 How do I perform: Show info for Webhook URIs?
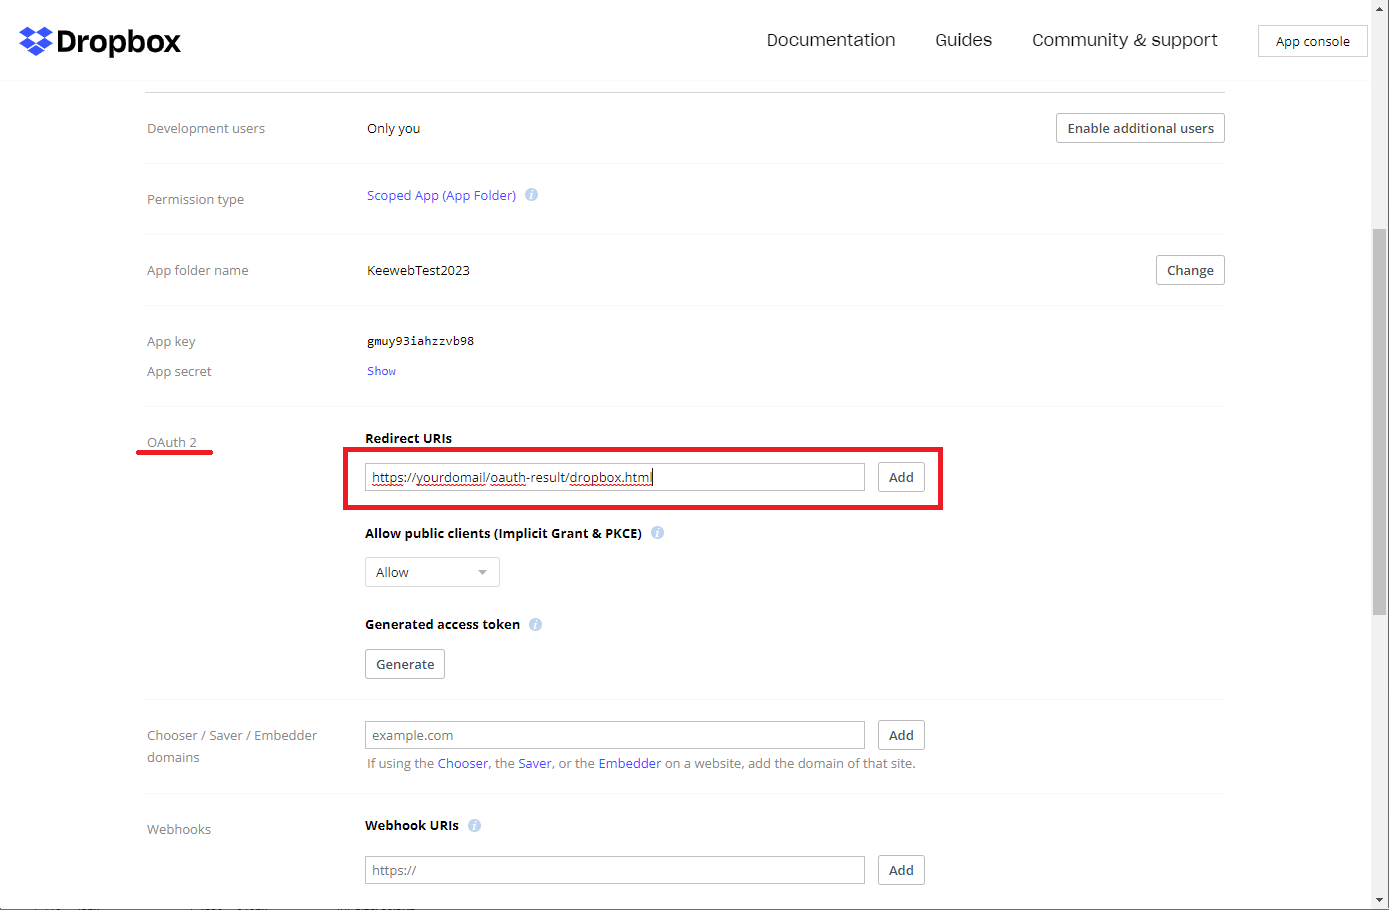(x=475, y=826)
